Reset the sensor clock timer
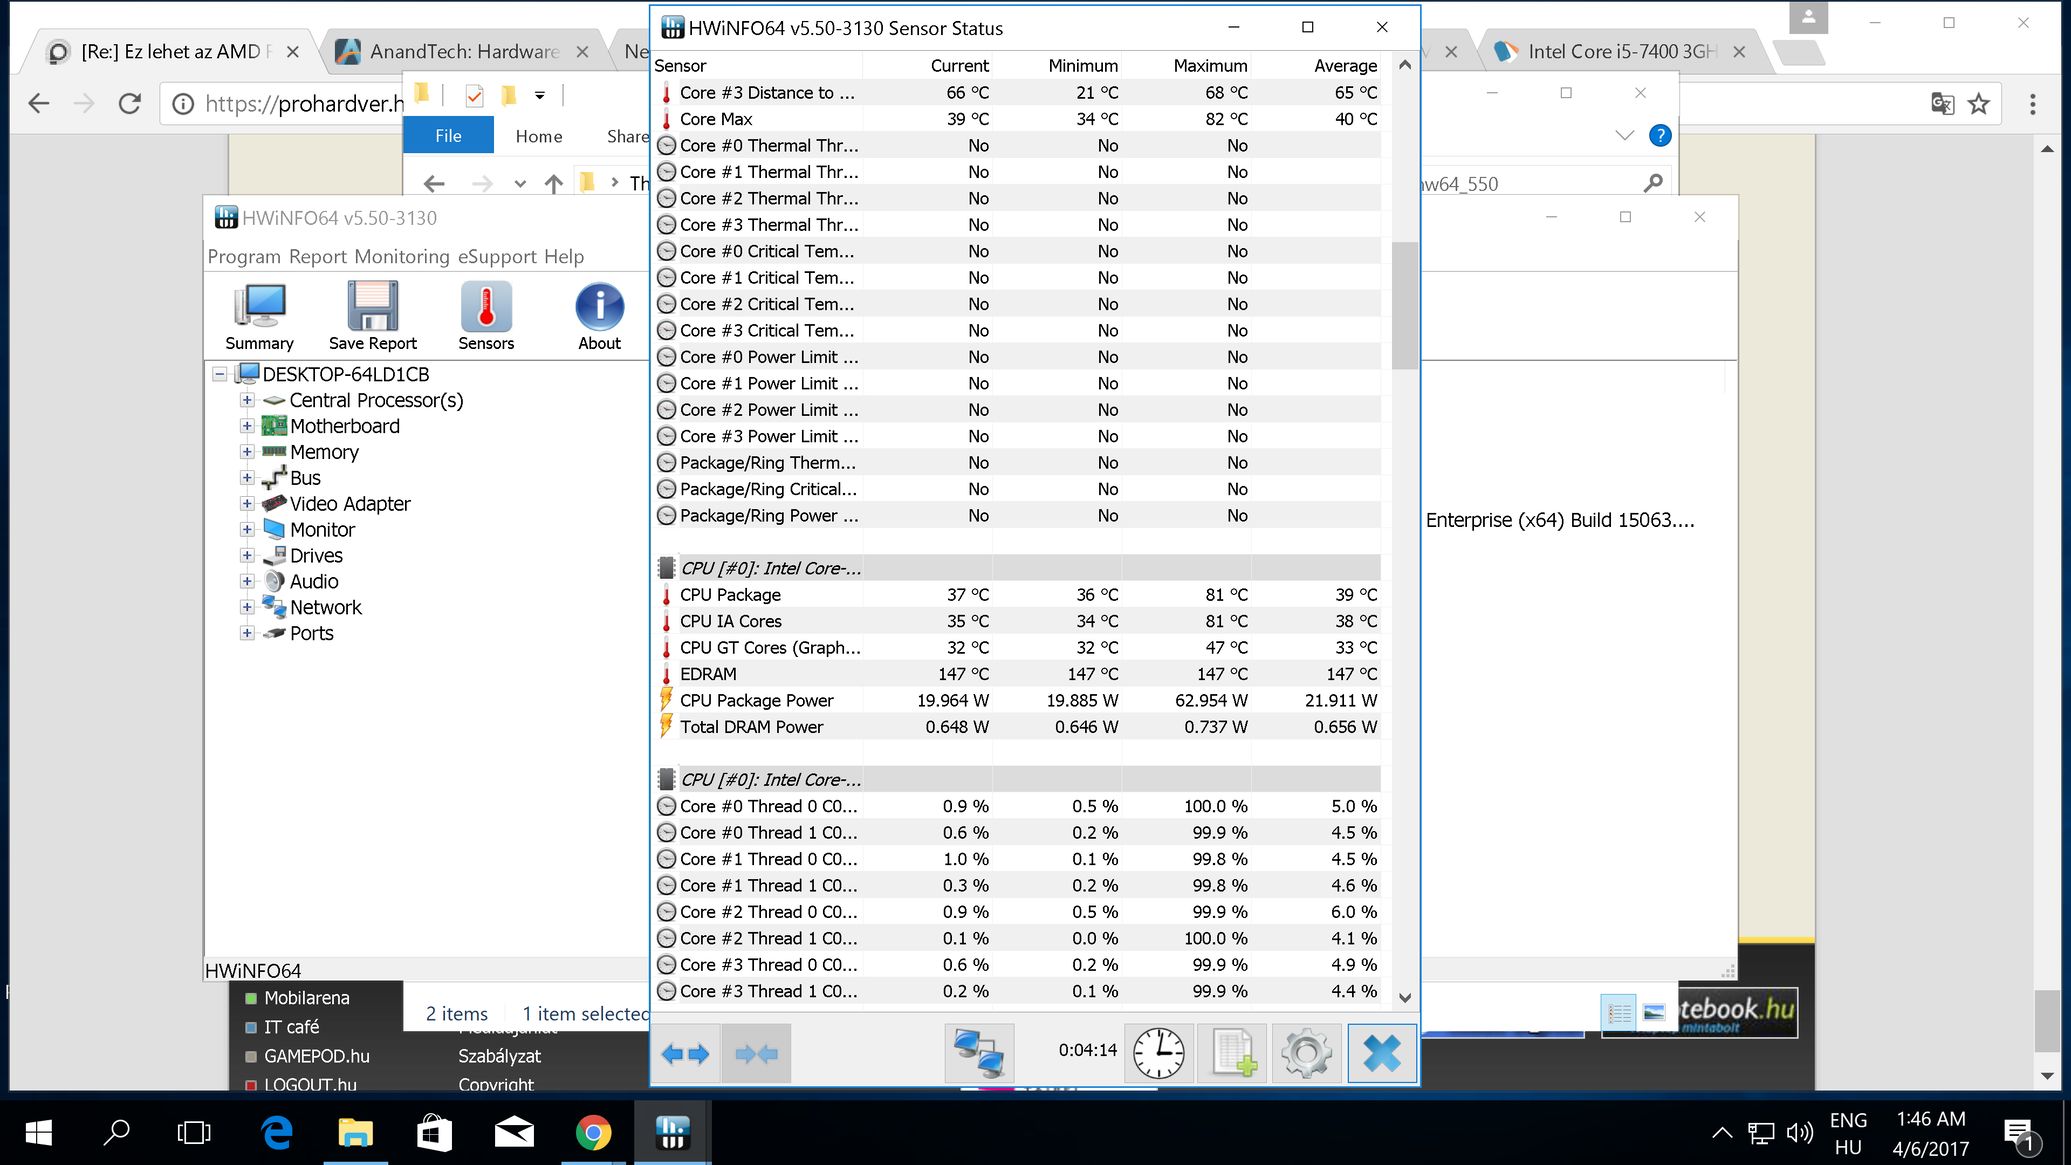The width and height of the screenshot is (2071, 1165). point(1158,1053)
